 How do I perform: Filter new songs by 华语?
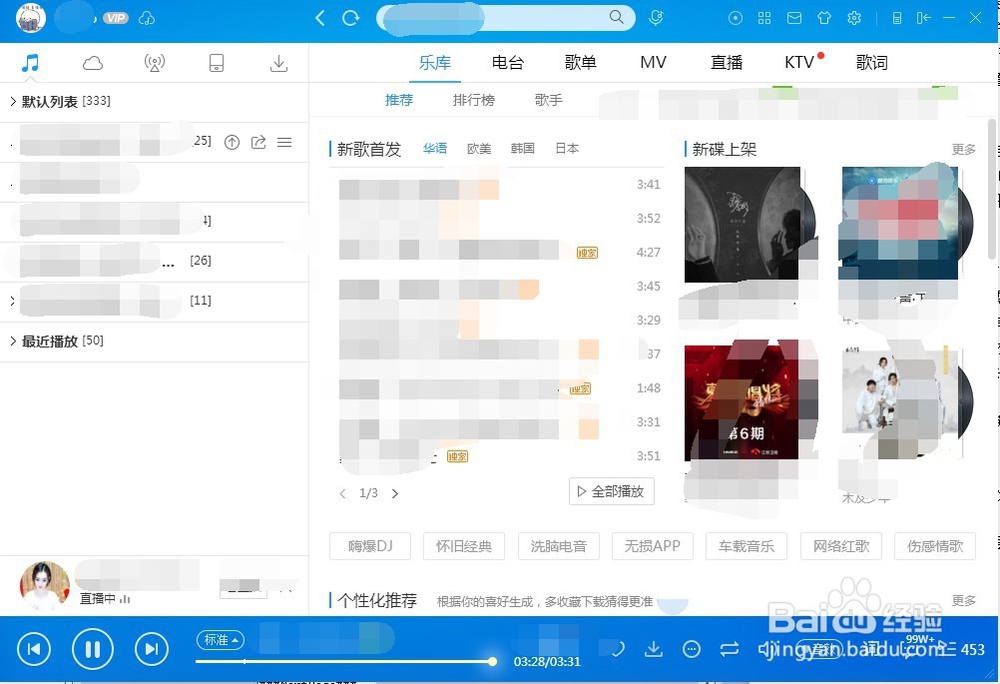pyautogui.click(x=435, y=149)
